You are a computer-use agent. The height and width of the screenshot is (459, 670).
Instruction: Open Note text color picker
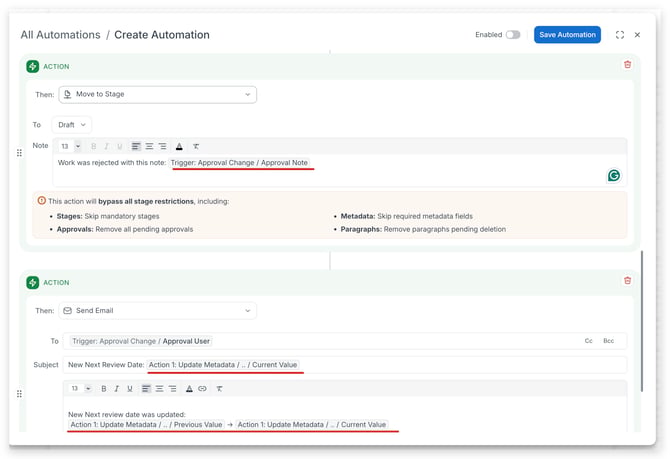point(179,147)
